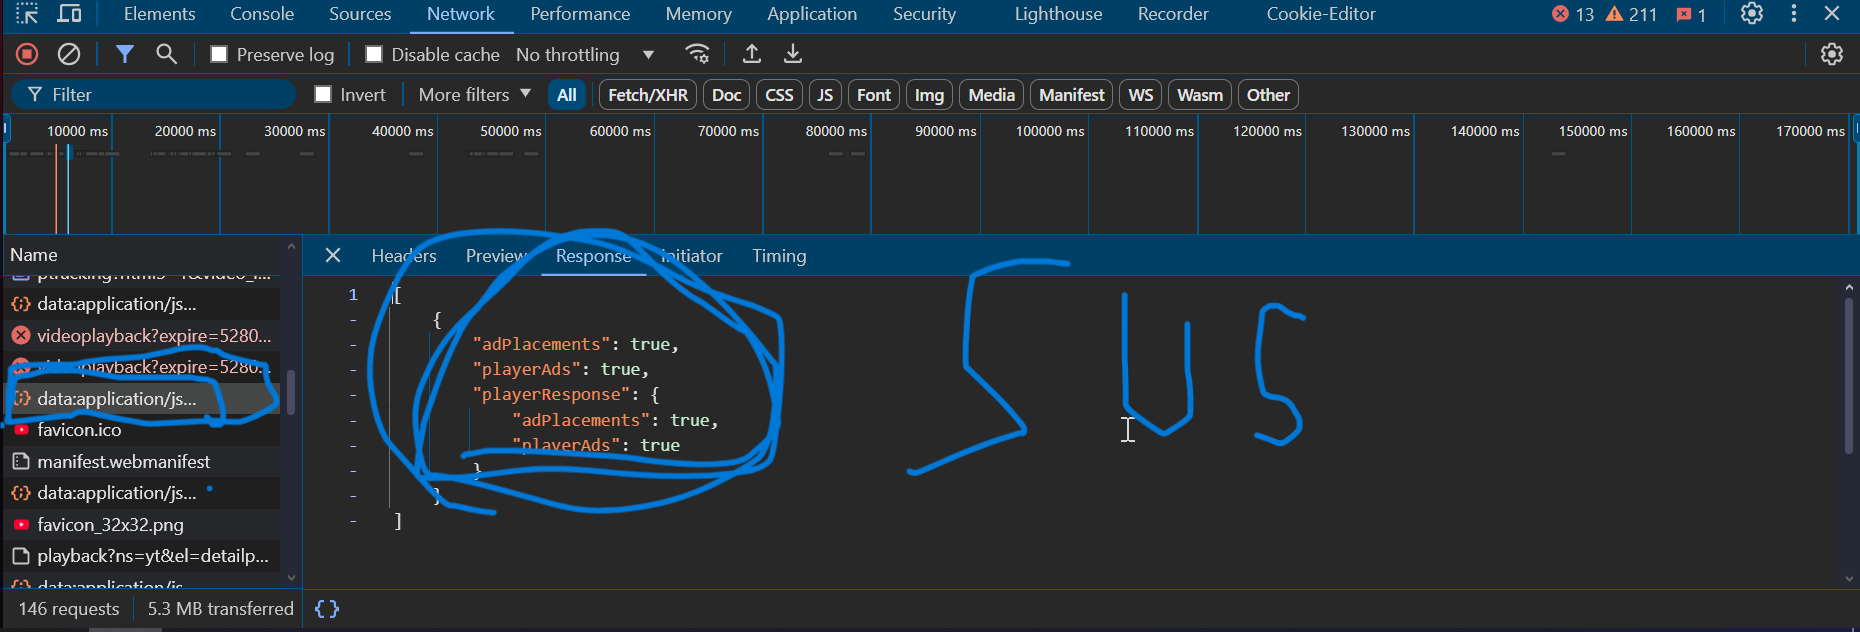The height and width of the screenshot is (632, 1860).
Task: Switch to the Console tab
Action: click(x=262, y=14)
